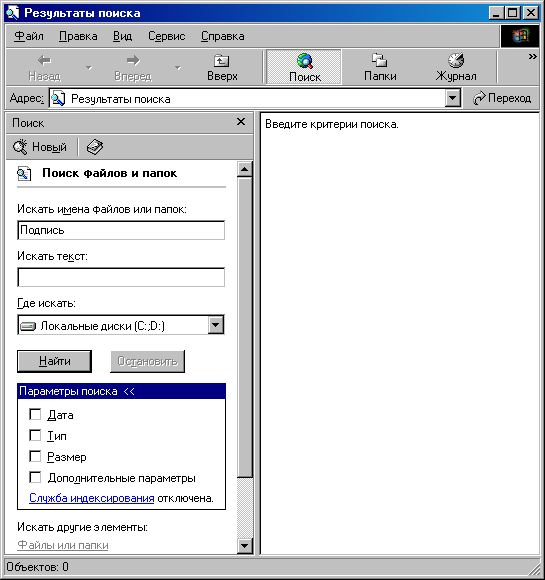Collapse the Параметры поиска section
The image size is (545, 580).
click(x=121, y=391)
